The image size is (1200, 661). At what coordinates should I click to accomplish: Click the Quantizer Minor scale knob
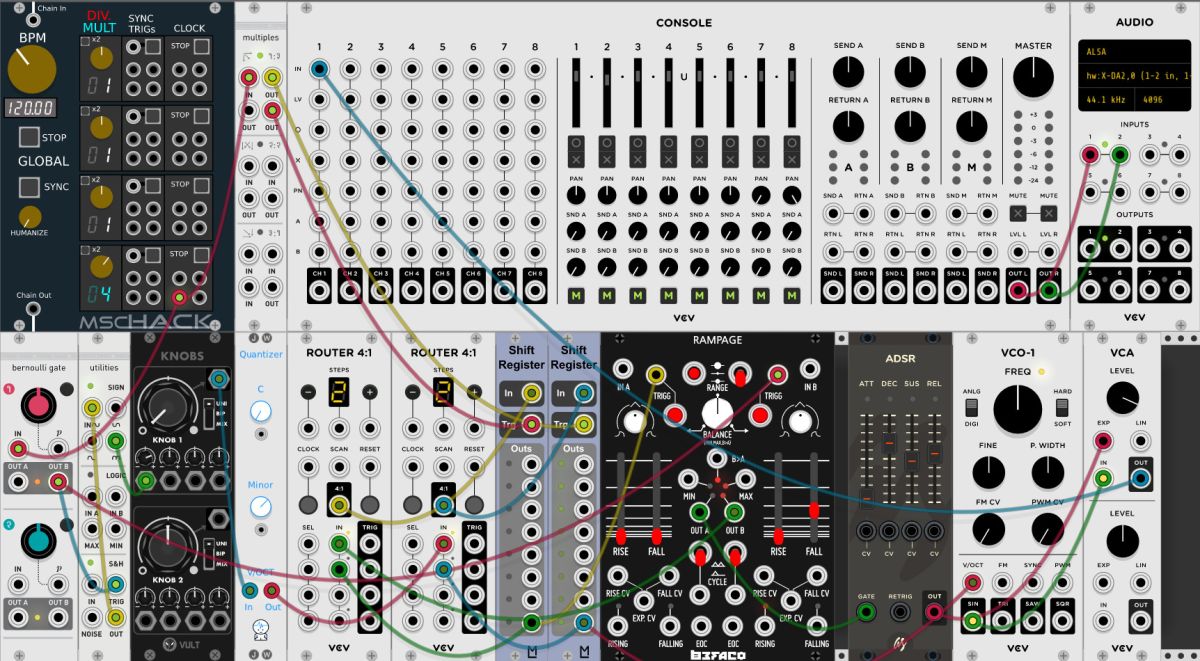click(260, 507)
